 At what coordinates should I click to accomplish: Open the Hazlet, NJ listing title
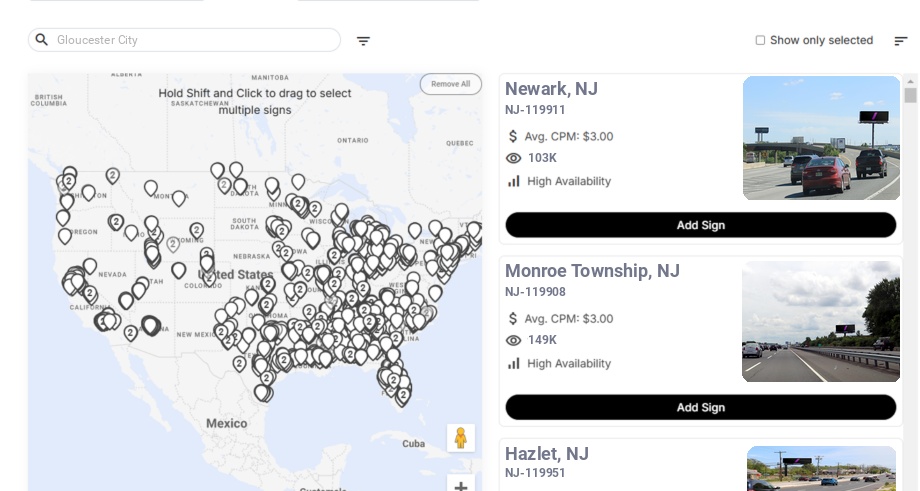click(x=547, y=454)
